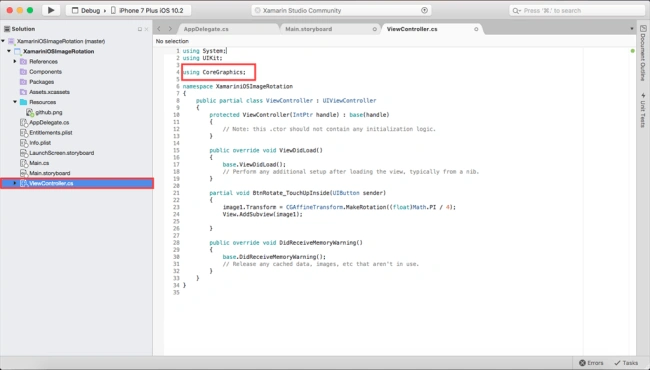Open the Tasks status pad

click(626, 363)
